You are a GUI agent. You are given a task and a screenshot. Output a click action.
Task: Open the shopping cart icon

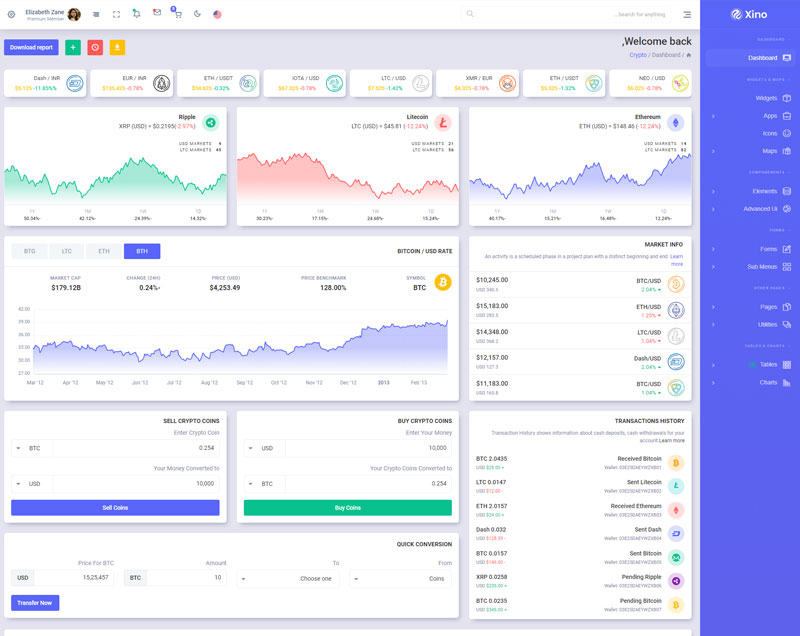click(177, 14)
